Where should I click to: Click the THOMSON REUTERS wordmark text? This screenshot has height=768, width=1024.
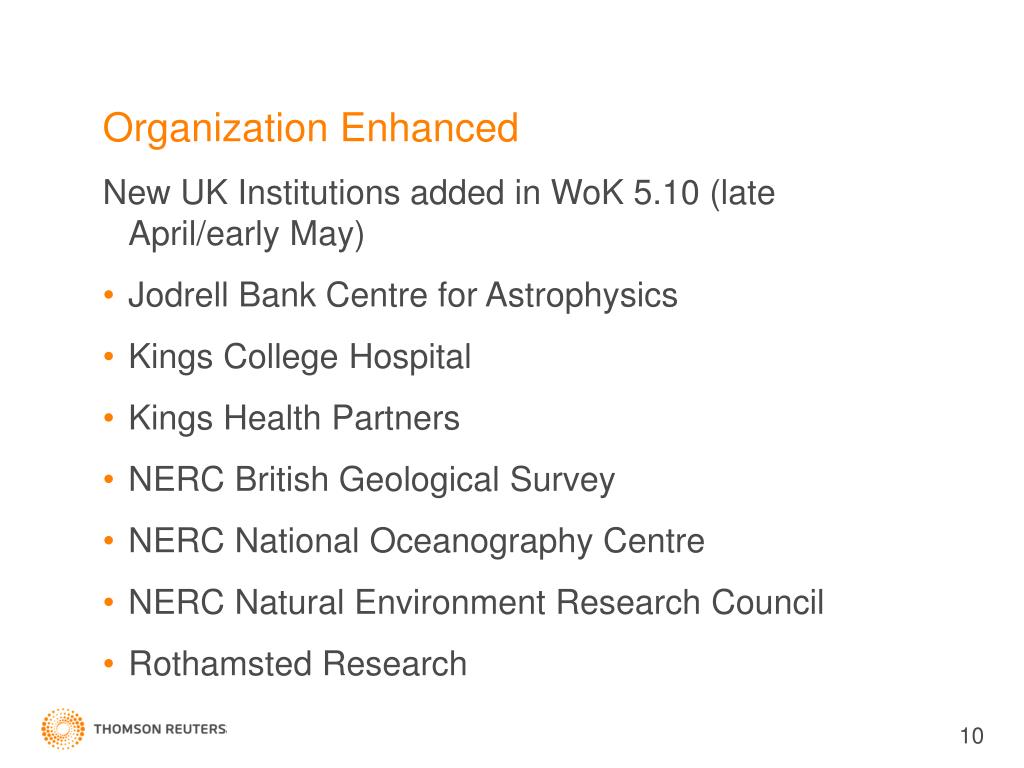[160, 729]
